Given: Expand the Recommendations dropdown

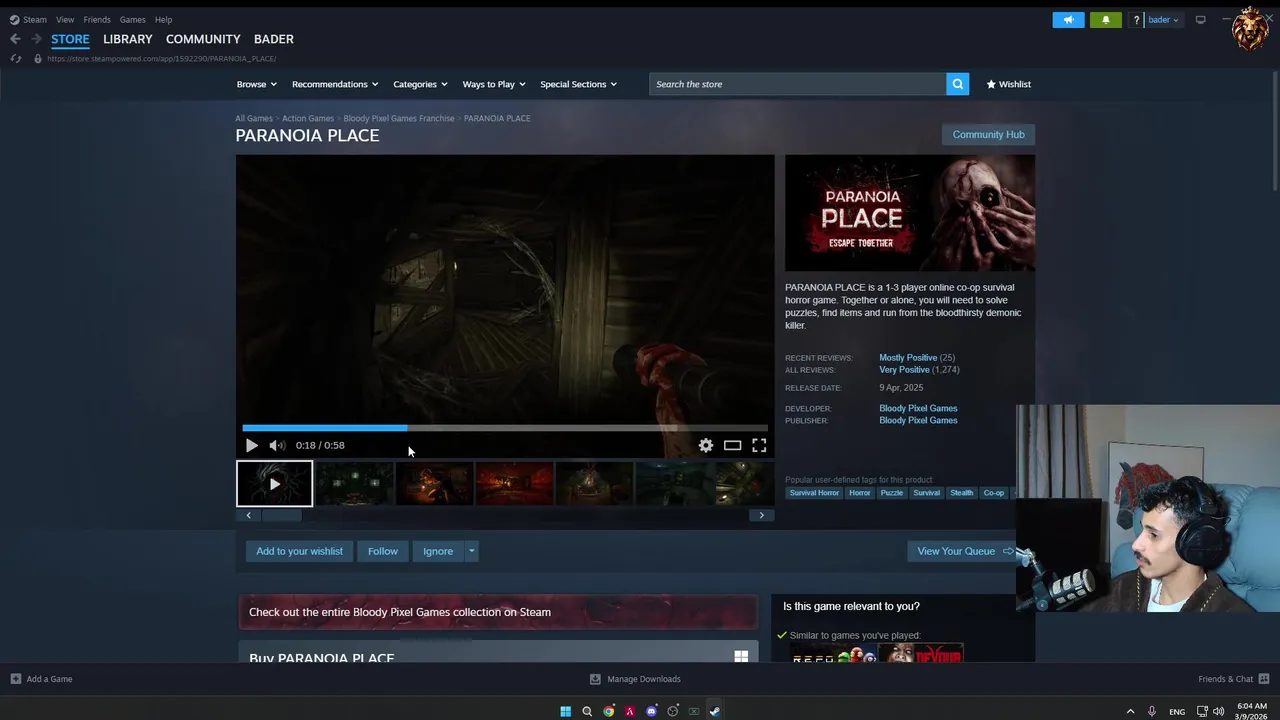Looking at the screenshot, I should 335,84.
